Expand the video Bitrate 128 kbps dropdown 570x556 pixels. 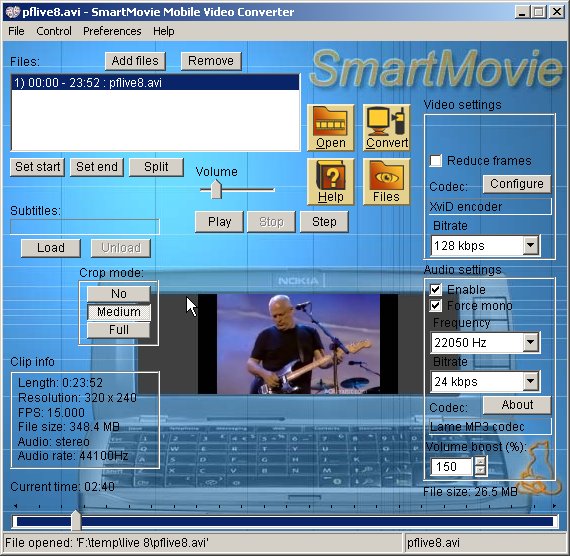coord(530,245)
